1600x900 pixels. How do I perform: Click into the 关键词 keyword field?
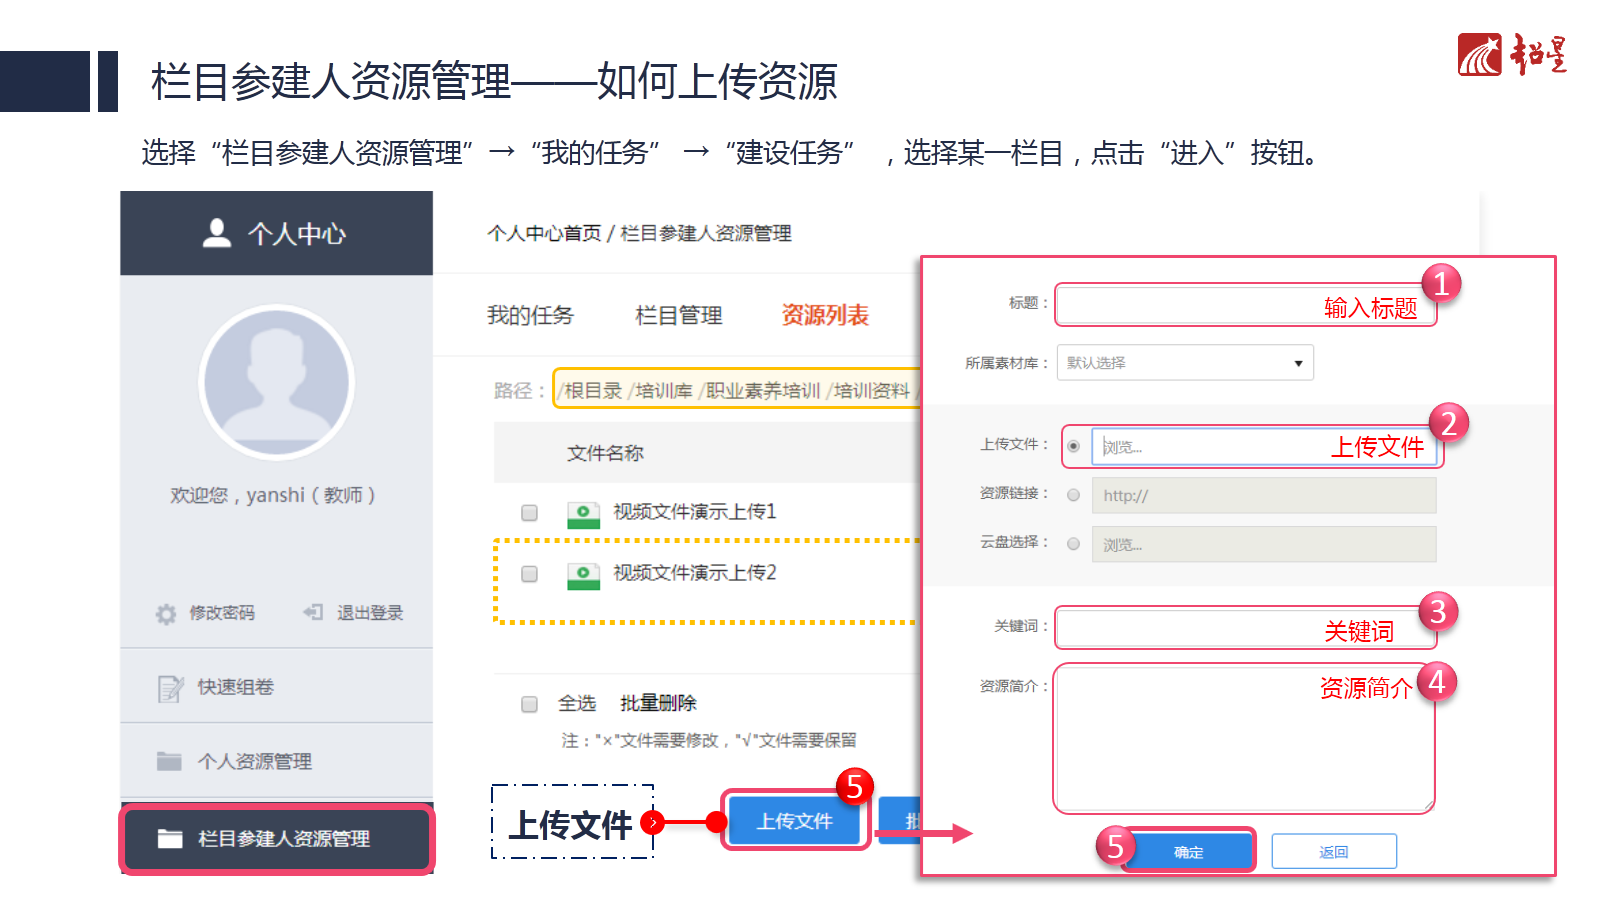coord(1246,628)
